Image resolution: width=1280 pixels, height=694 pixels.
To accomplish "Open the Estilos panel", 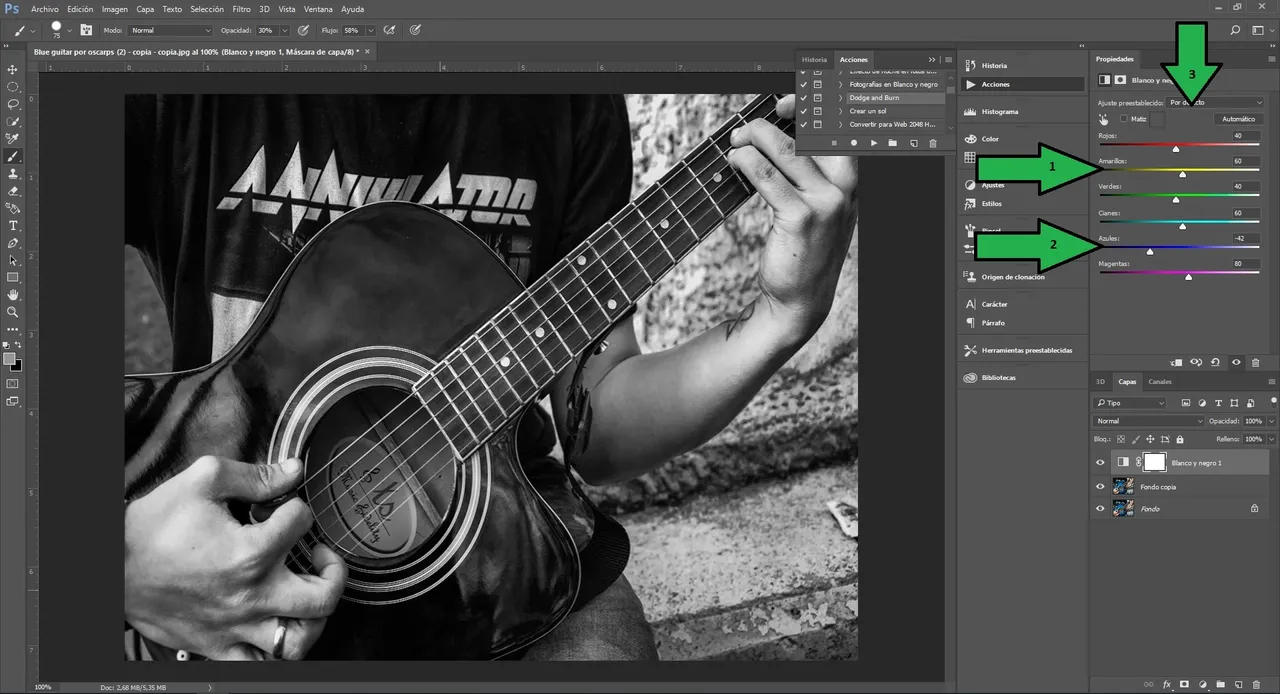I will [982, 203].
